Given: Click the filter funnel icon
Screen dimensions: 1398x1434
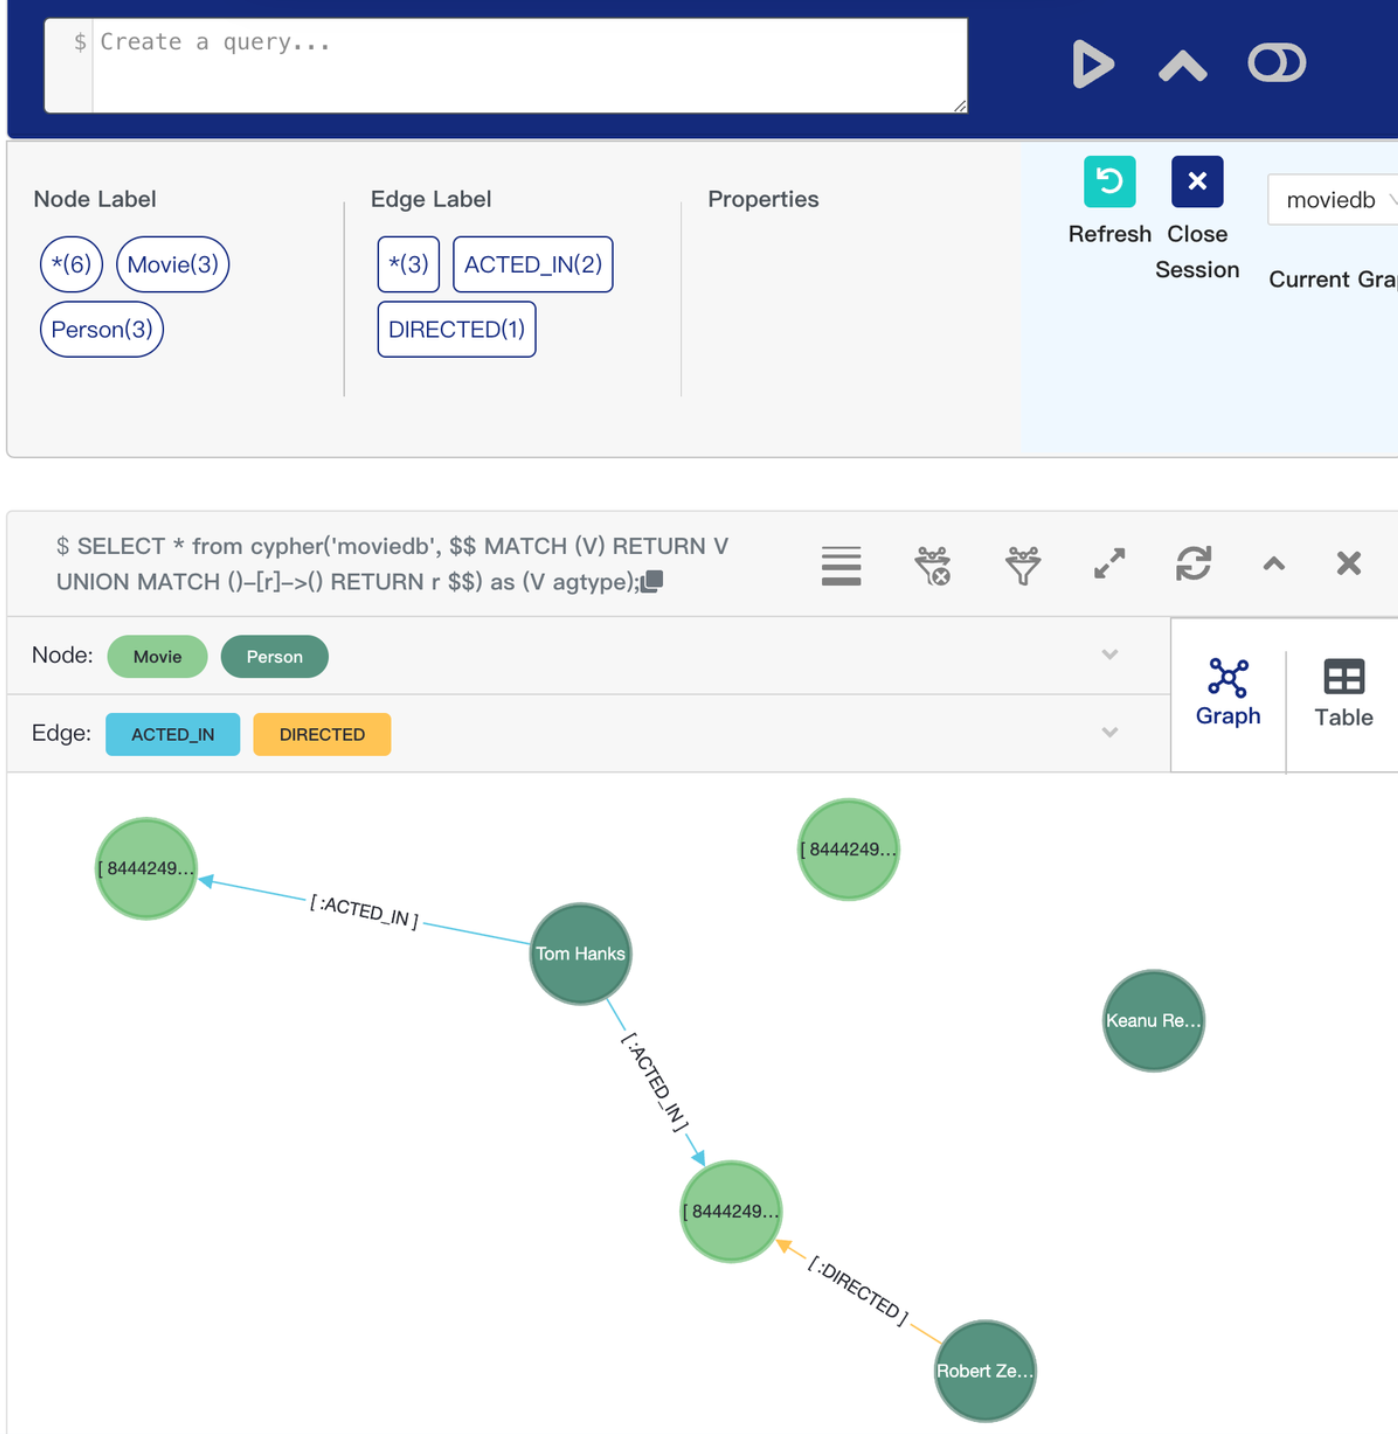Looking at the screenshot, I should point(1023,566).
